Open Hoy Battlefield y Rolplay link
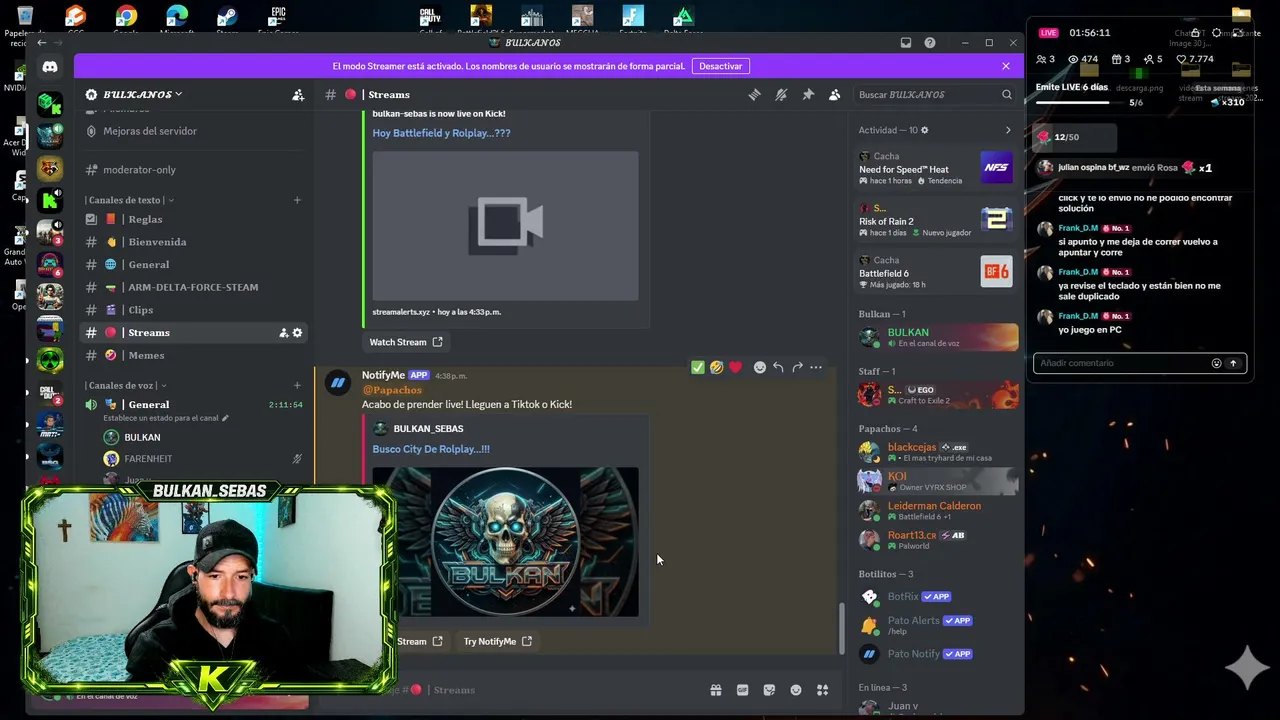The image size is (1280, 720). pyautogui.click(x=441, y=133)
